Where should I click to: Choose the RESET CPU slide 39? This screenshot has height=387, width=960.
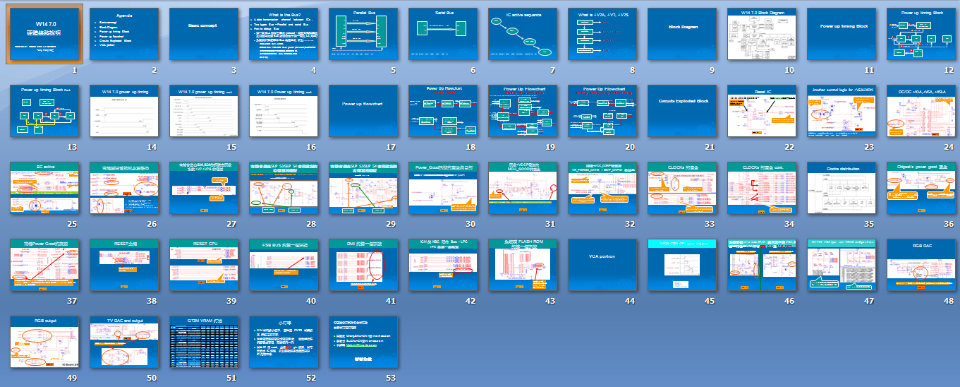(x=204, y=265)
